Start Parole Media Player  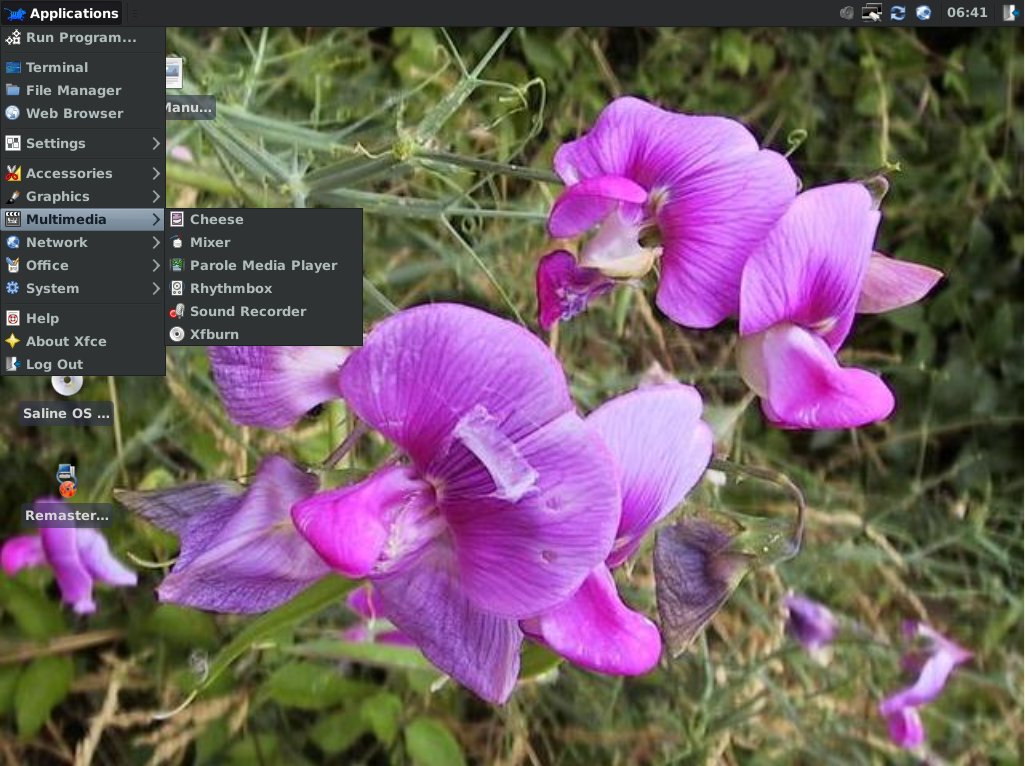point(264,265)
